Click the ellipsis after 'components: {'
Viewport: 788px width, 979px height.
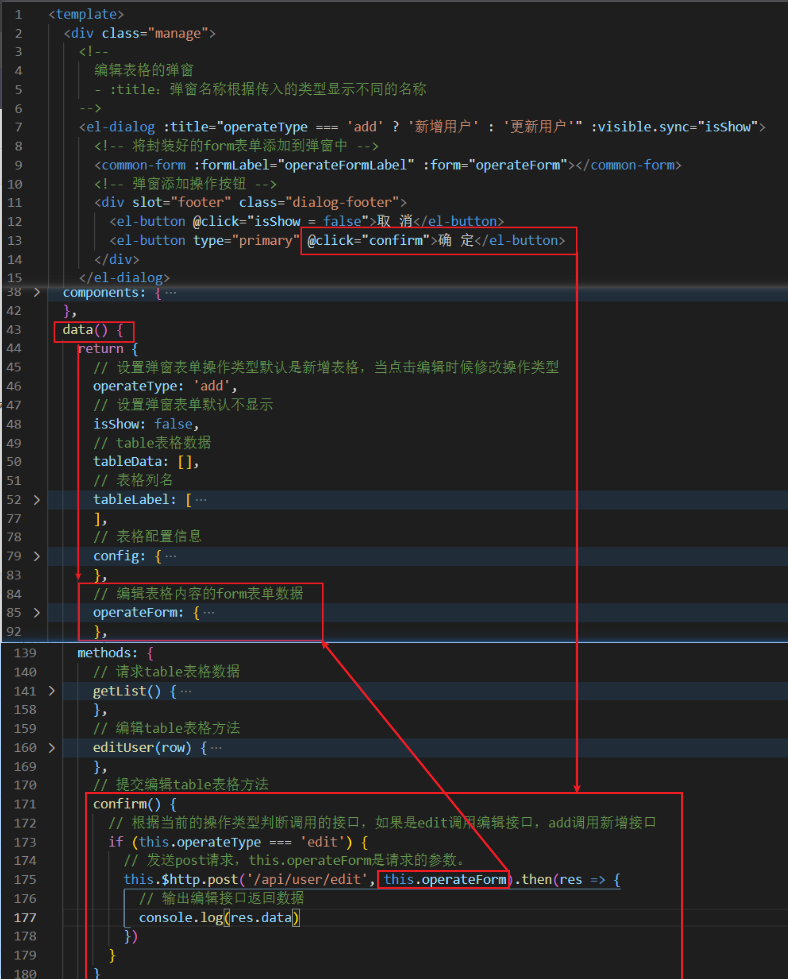(x=170, y=293)
